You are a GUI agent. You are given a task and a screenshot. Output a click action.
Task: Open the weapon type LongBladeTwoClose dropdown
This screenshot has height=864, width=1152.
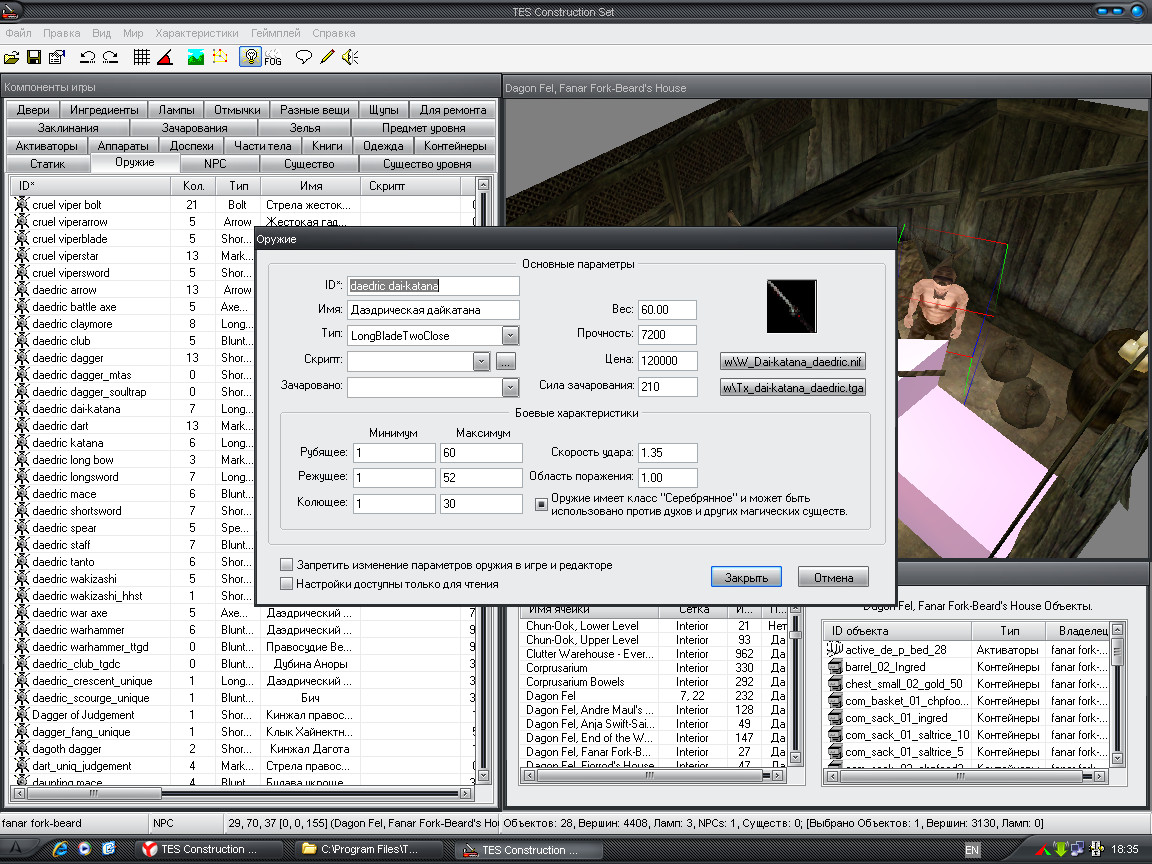(x=510, y=336)
